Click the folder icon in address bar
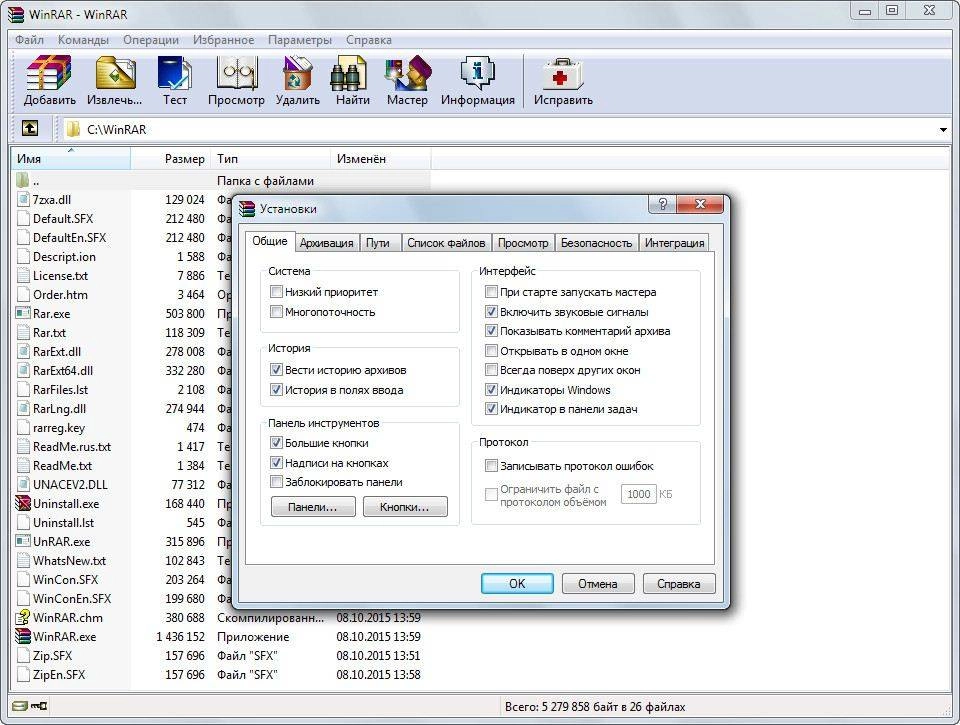Viewport: 960px width, 725px height. tap(73, 129)
